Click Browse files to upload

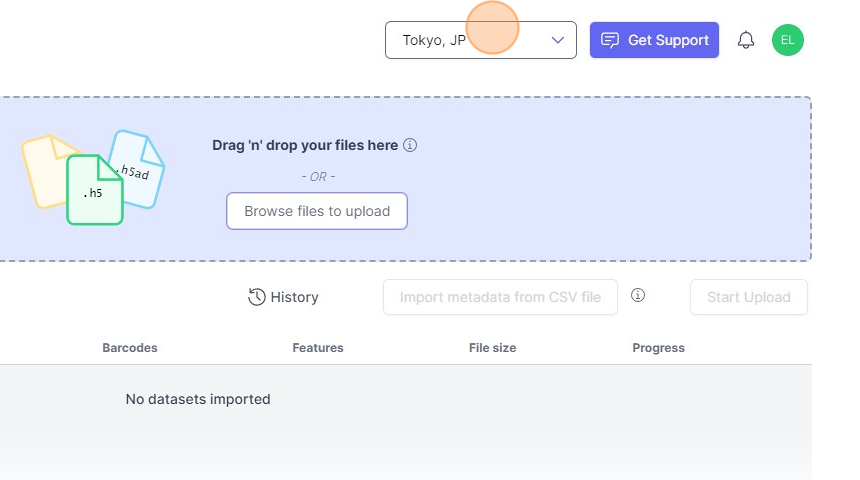point(316,211)
